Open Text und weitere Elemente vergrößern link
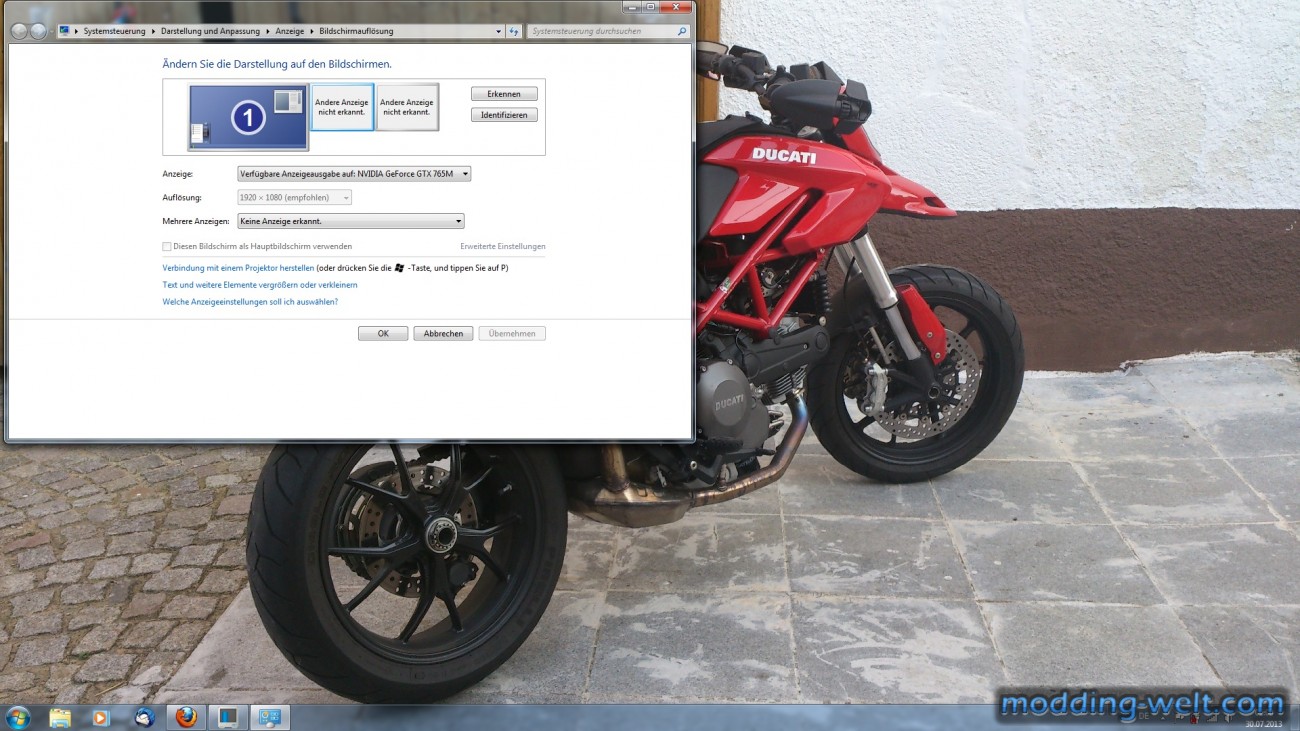The image size is (1300, 731). pos(260,285)
